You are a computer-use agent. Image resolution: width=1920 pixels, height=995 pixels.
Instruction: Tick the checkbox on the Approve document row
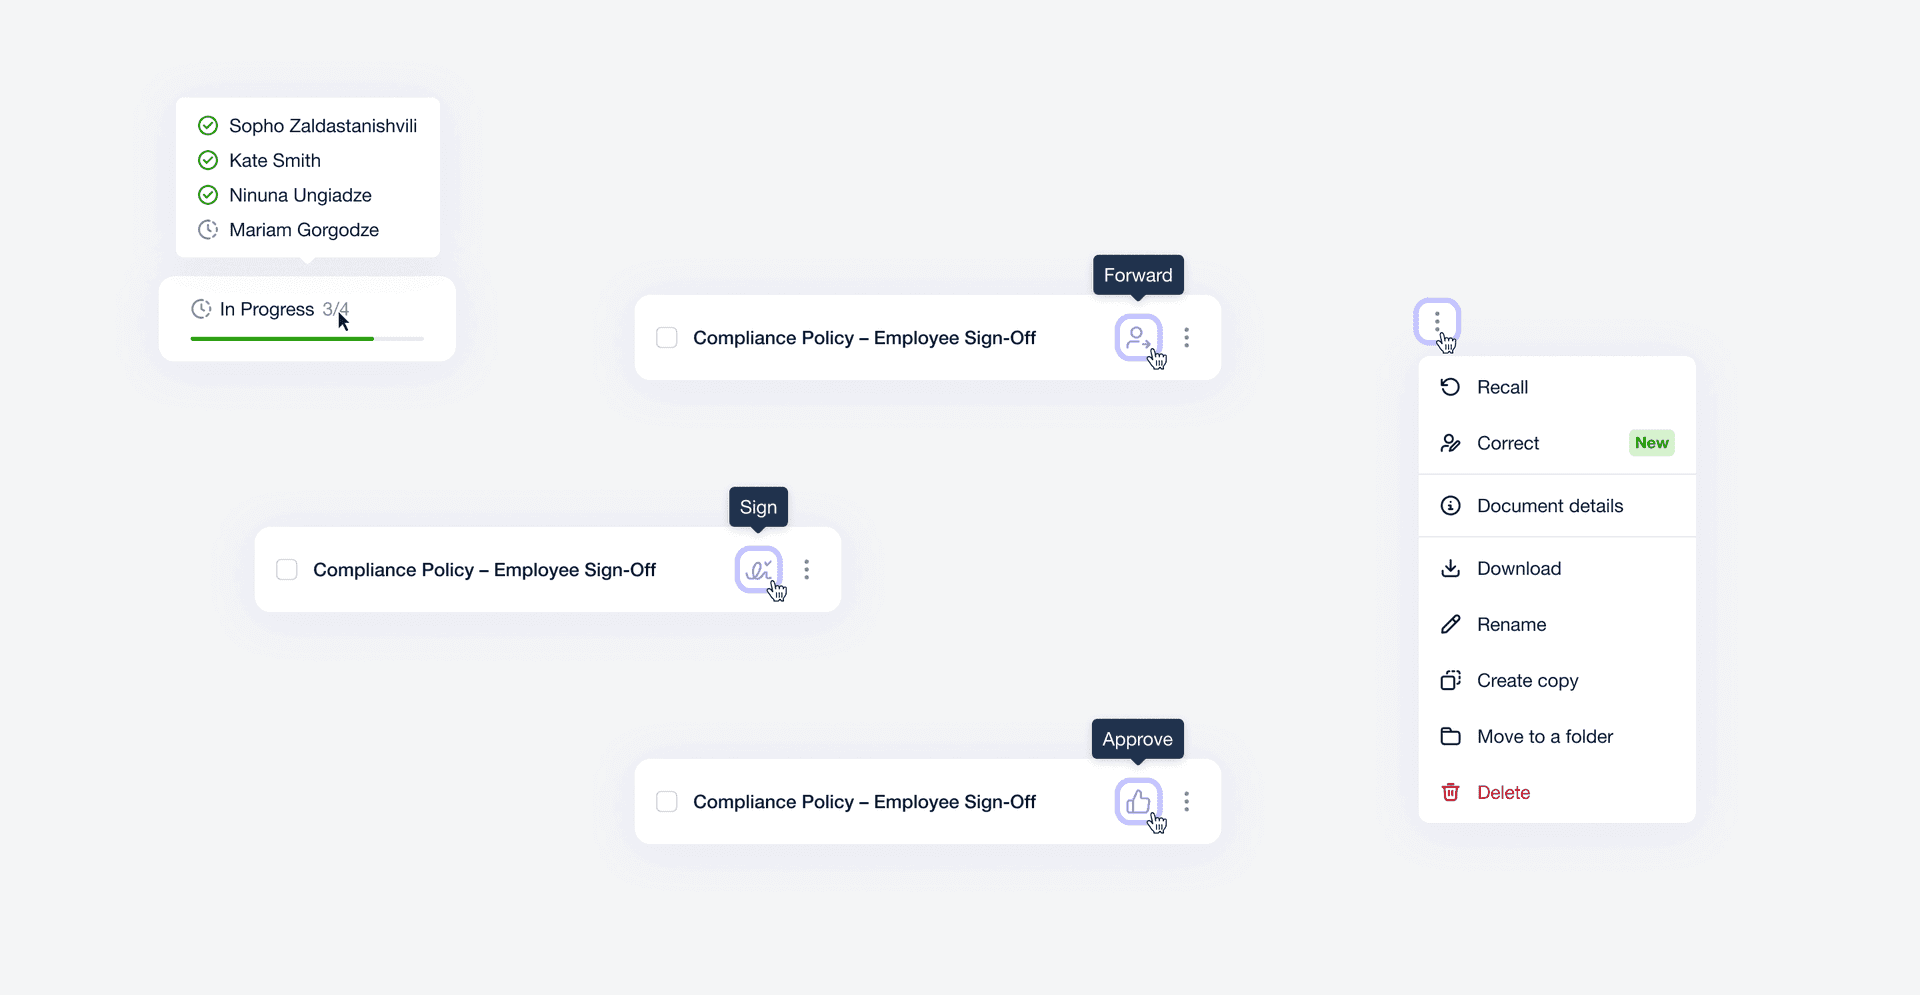pyautogui.click(x=667, y=802)
